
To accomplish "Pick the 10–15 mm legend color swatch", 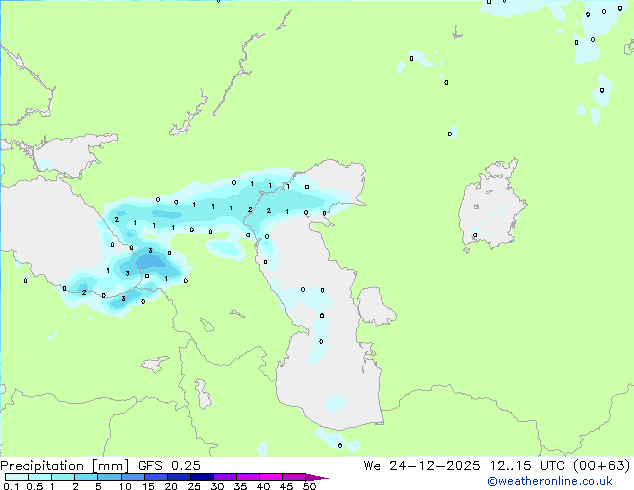I will tap(132, 477).
